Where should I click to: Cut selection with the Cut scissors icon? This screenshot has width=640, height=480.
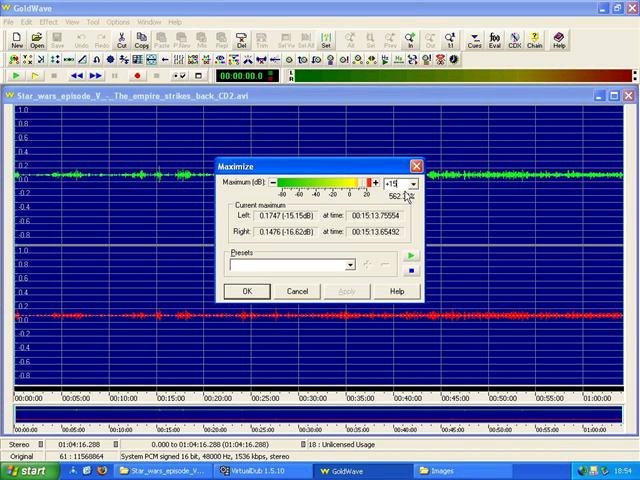click(122, 40)
